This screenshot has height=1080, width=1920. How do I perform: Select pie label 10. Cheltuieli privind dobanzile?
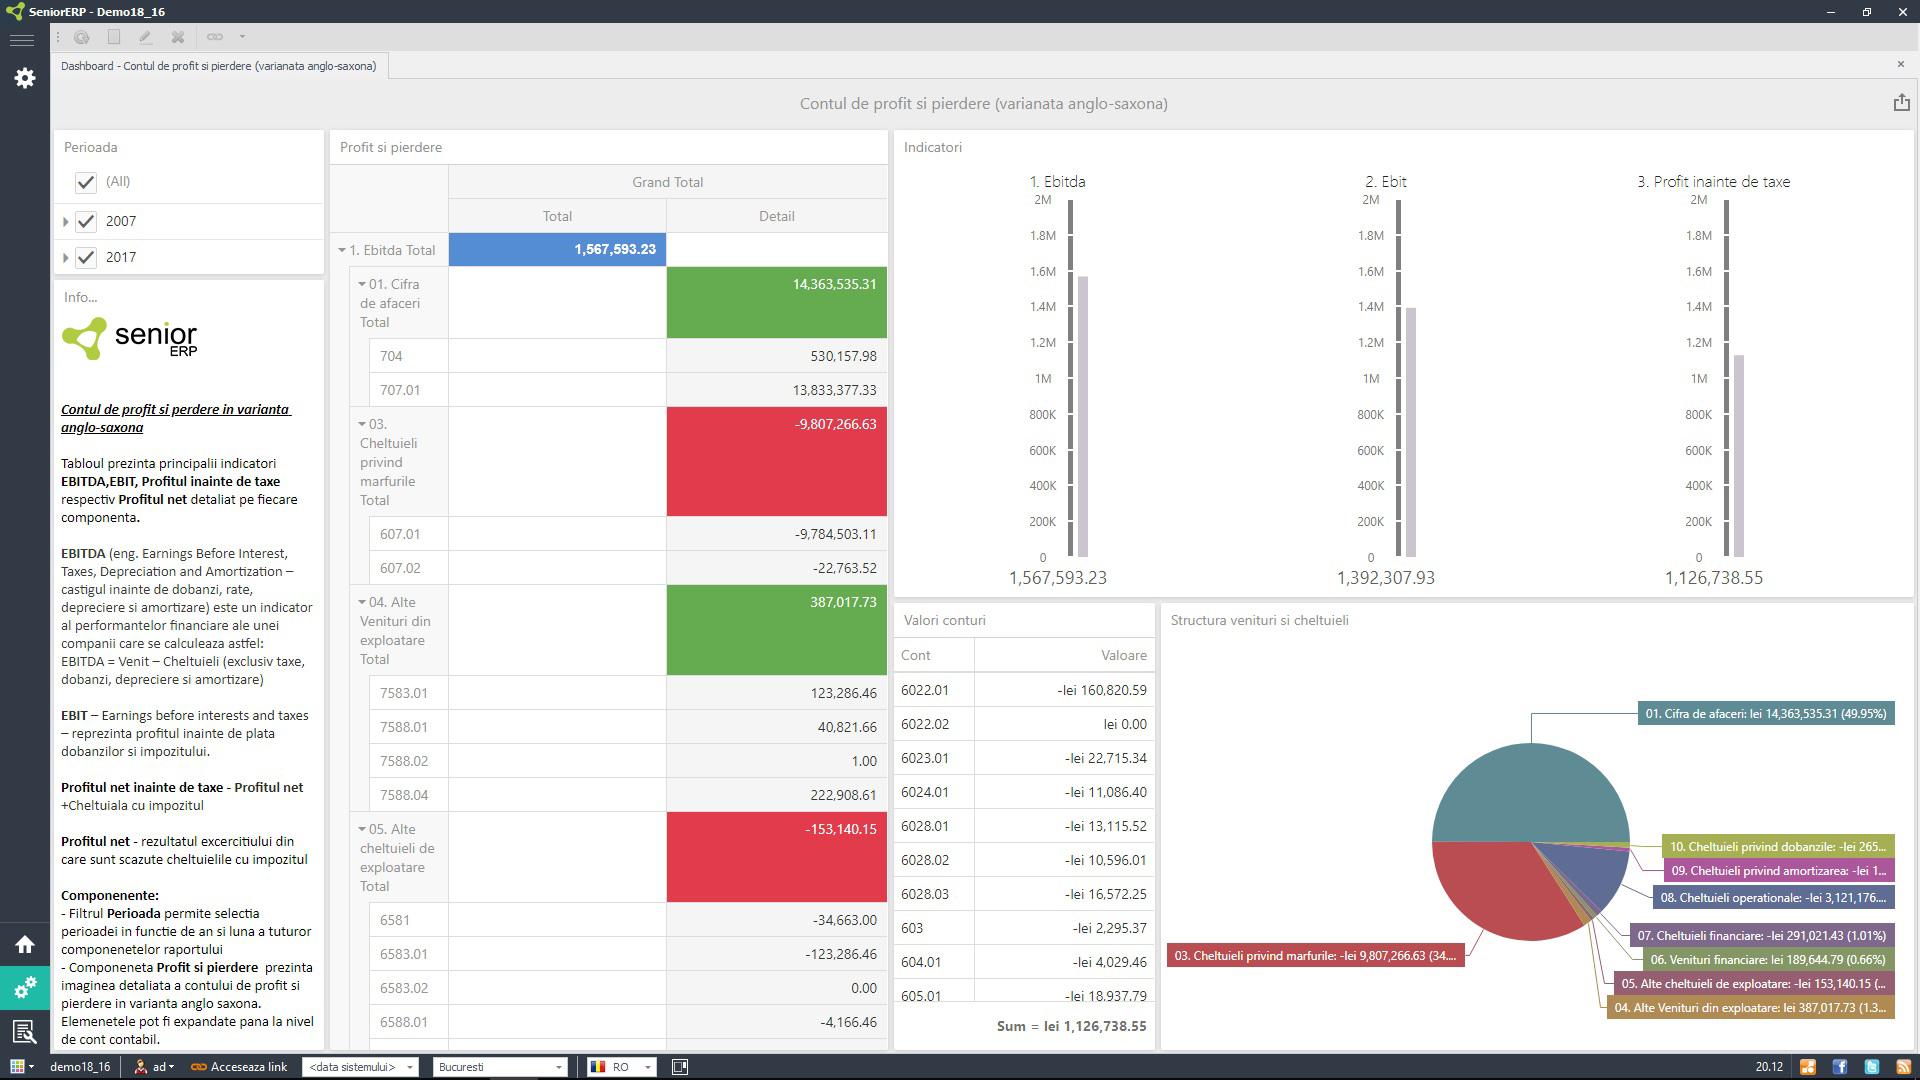(1778, 847)
